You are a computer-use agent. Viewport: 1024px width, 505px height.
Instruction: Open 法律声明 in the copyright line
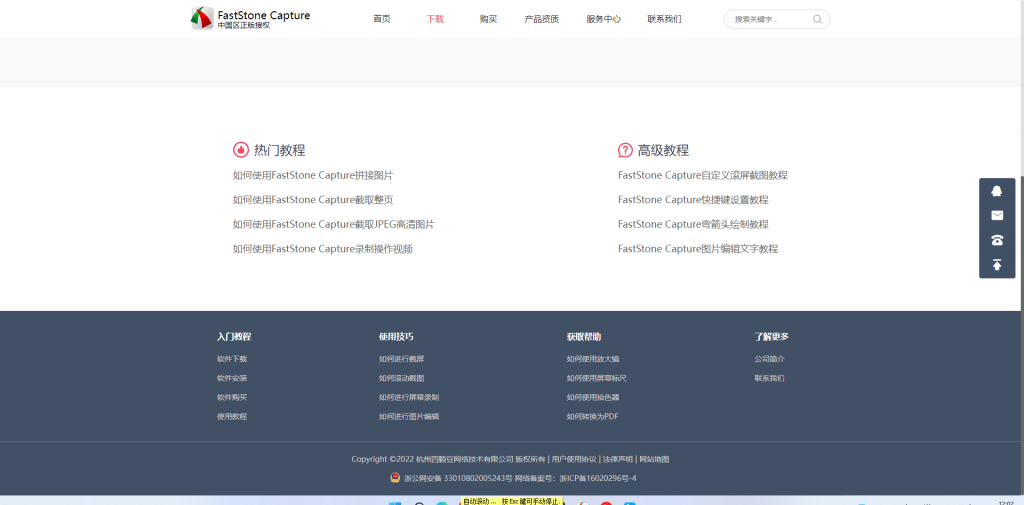click(618, 459)
